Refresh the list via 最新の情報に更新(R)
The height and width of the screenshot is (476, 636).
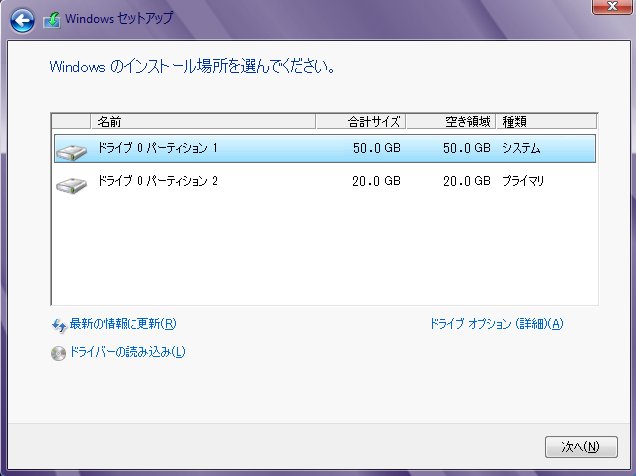click(123, 324)
